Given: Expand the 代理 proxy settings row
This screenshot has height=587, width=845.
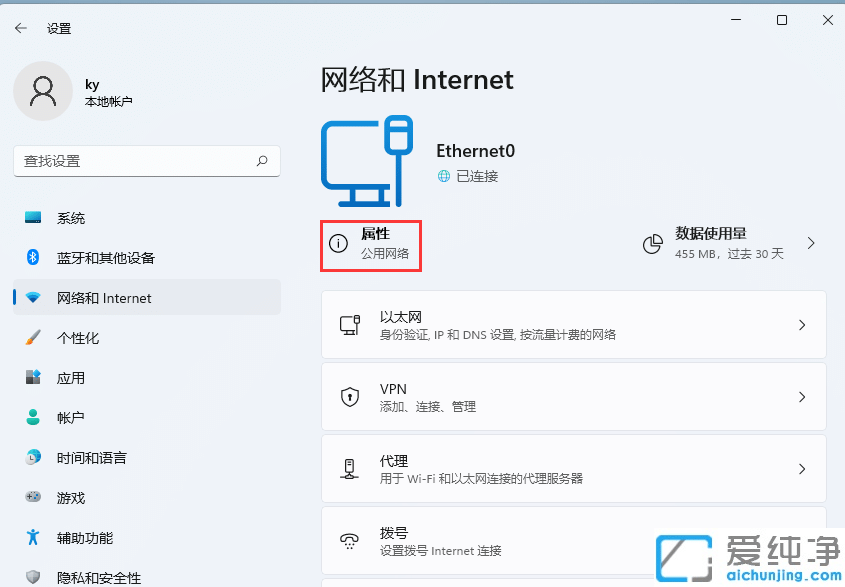Looking at the screenshot, I should point(573,468).
